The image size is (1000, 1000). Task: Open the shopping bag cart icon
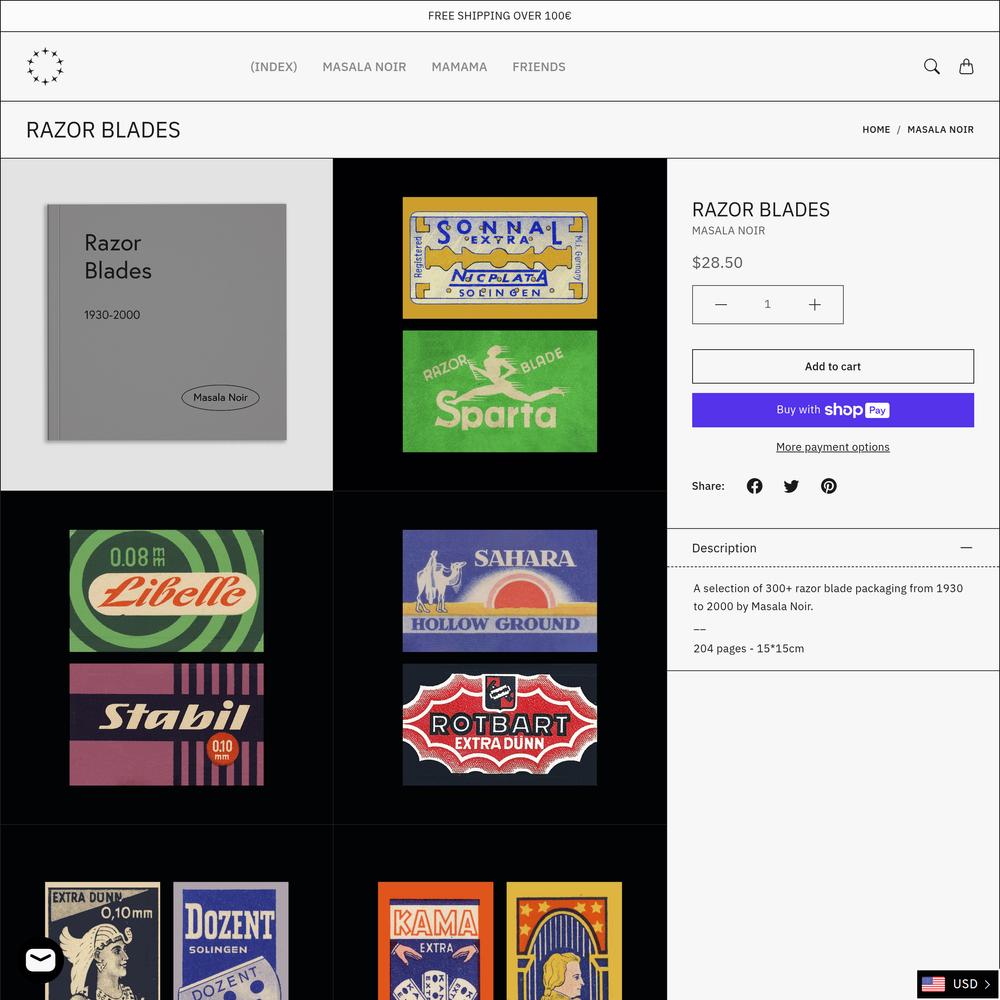pos(966,66)
